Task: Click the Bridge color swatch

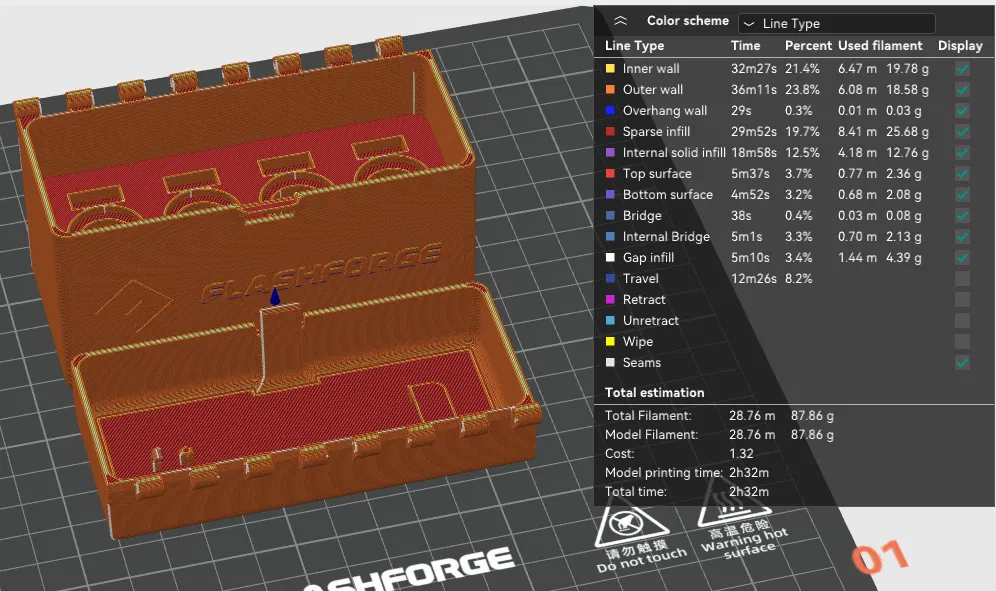Action: 610,215
